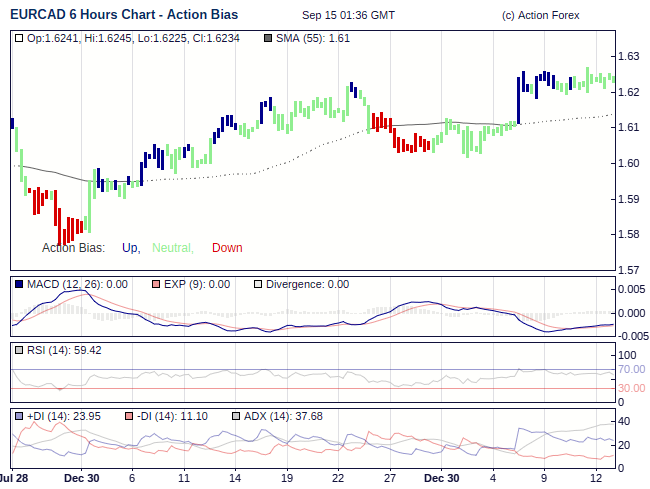Click the RSI (14) legend swatch
The height and width of the screenshot is (489, 650).
20,350
